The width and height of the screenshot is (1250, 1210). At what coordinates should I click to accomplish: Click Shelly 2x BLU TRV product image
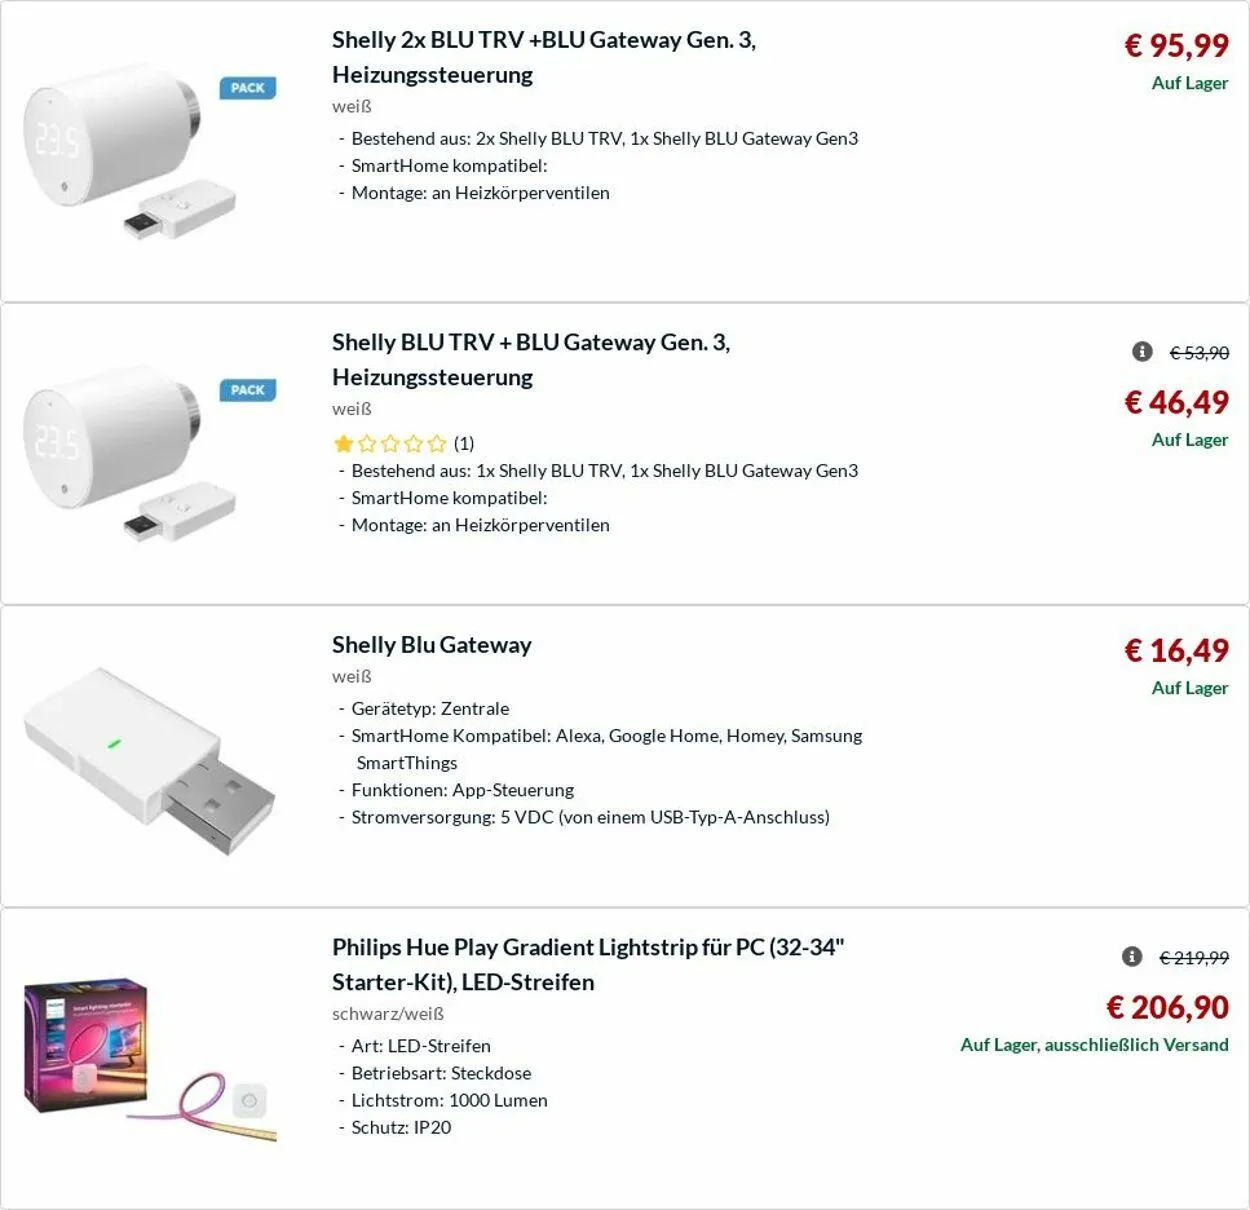pos(130,150)
